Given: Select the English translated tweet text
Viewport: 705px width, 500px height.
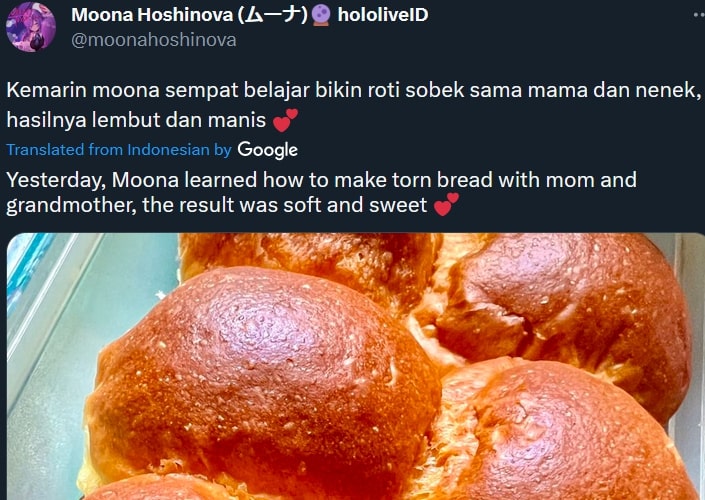Looking at the screenshot, I should (321, 192).
